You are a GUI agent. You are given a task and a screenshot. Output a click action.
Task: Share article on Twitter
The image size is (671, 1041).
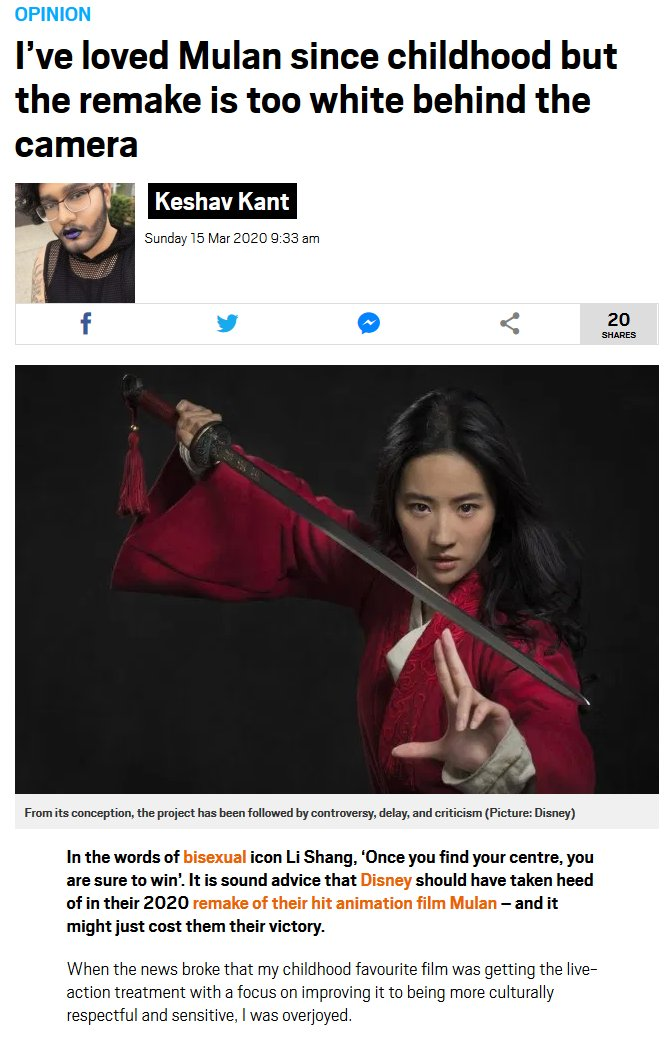point(227,323)
